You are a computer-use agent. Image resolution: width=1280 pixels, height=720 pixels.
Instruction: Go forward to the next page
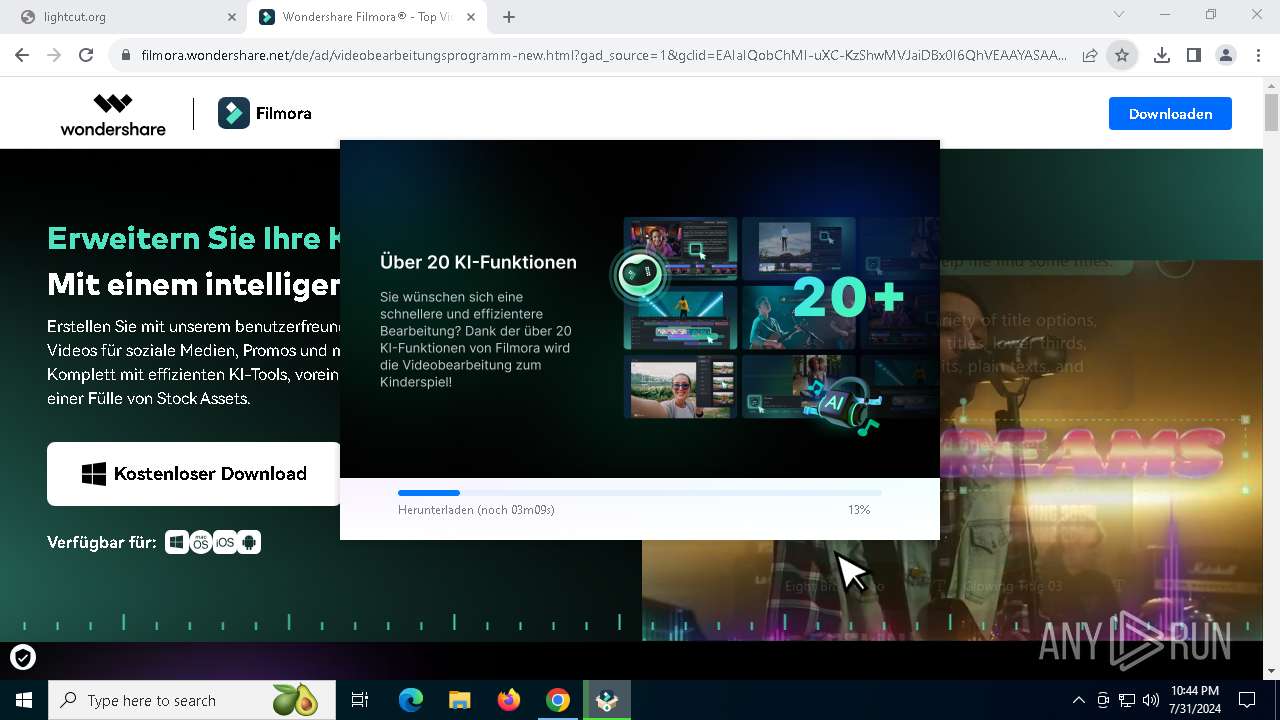tap(54, 56)
